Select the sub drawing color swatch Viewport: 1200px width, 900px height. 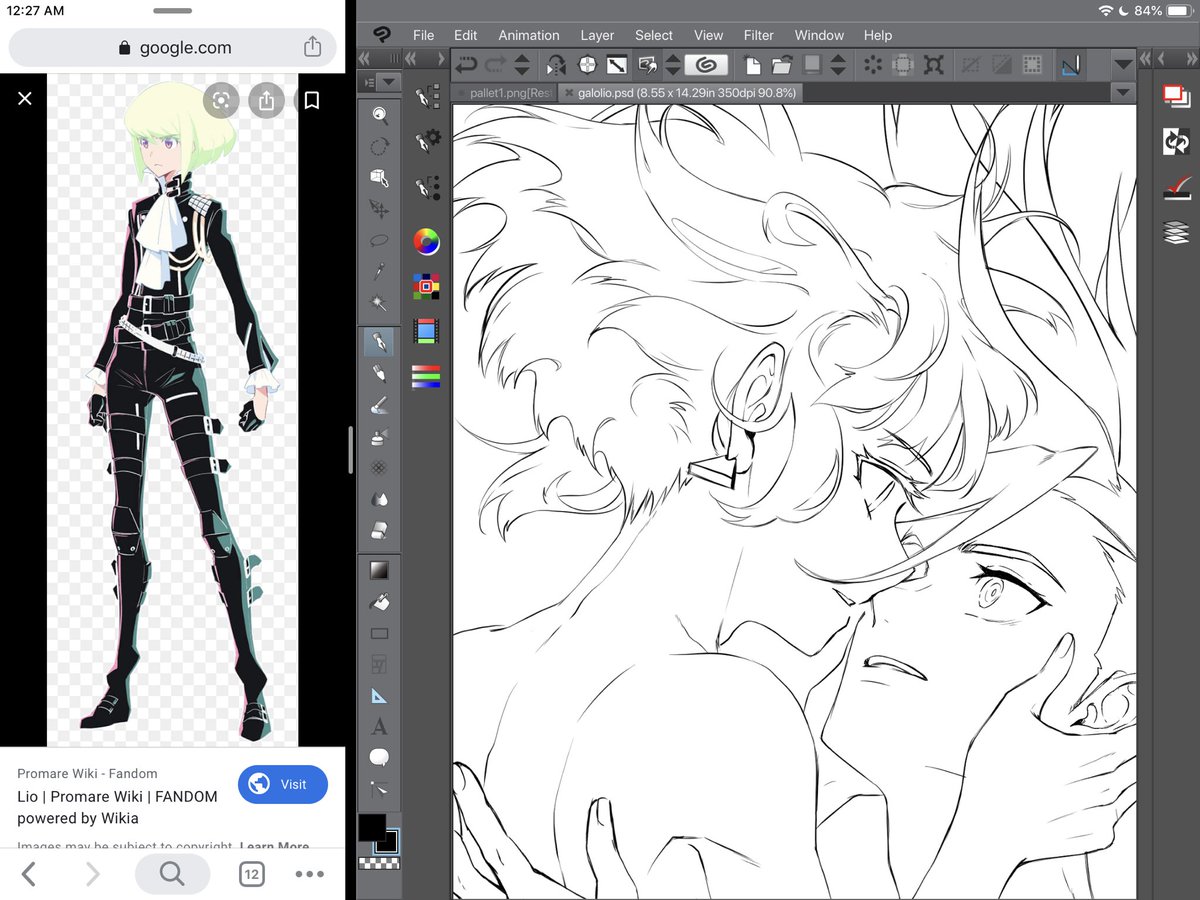pos(387,841)
